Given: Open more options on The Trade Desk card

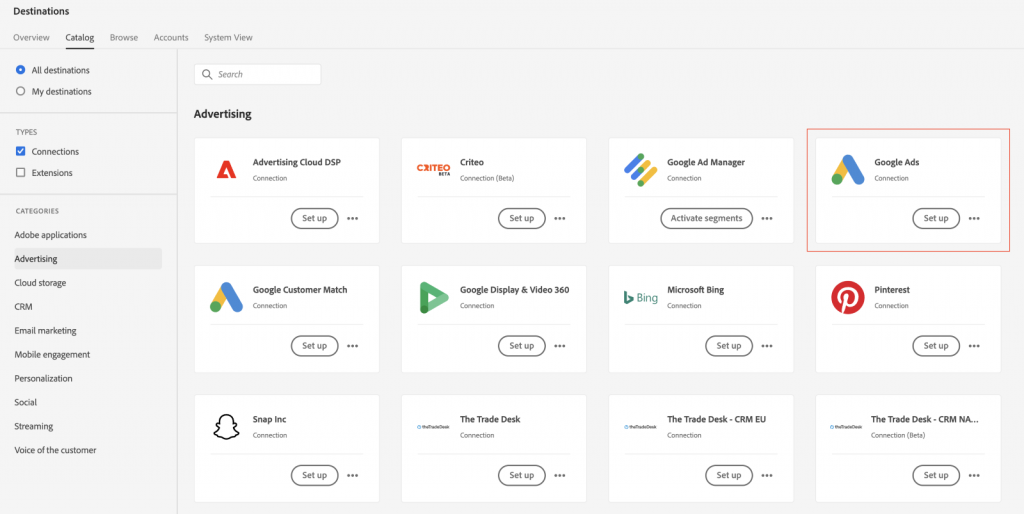Looking at the screenshot, I should pyautogui.click(x=560, y=475).
